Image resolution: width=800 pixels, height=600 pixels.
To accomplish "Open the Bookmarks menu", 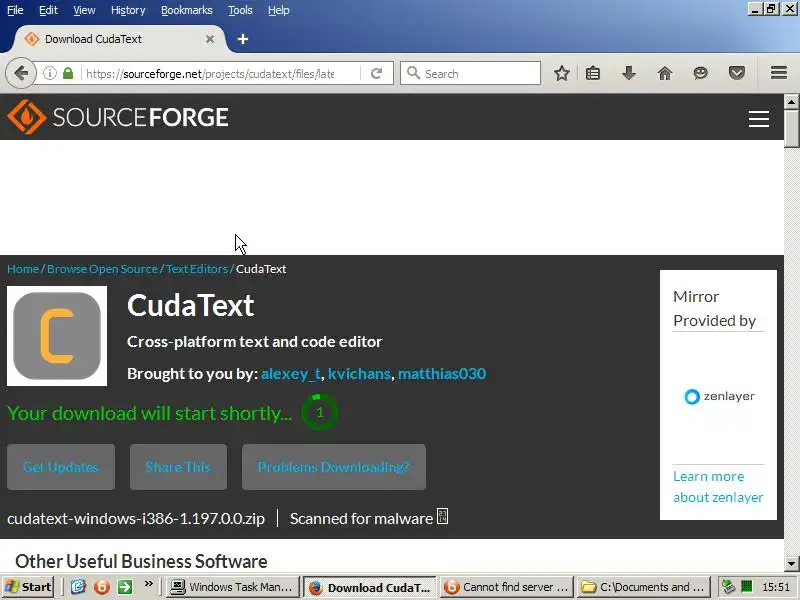I will [x=187, y=10].
